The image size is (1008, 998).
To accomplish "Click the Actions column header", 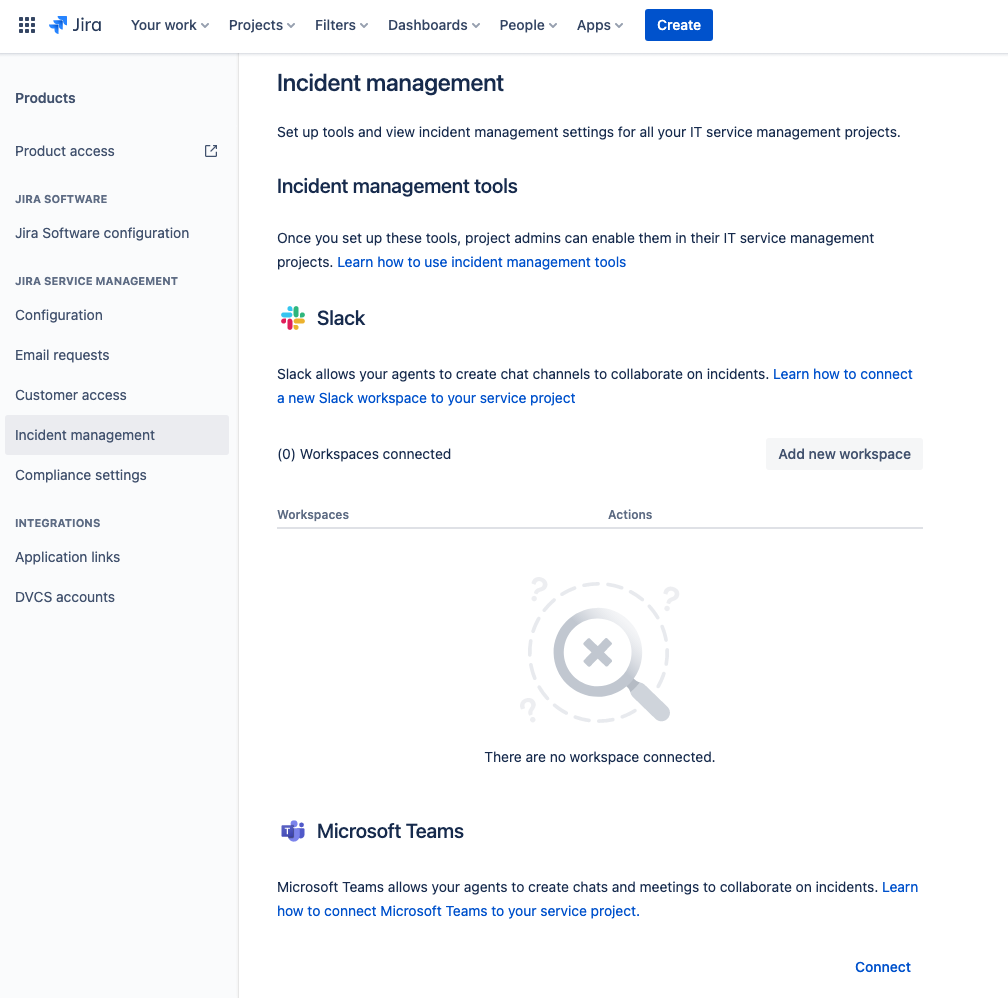I will point(630,514).
